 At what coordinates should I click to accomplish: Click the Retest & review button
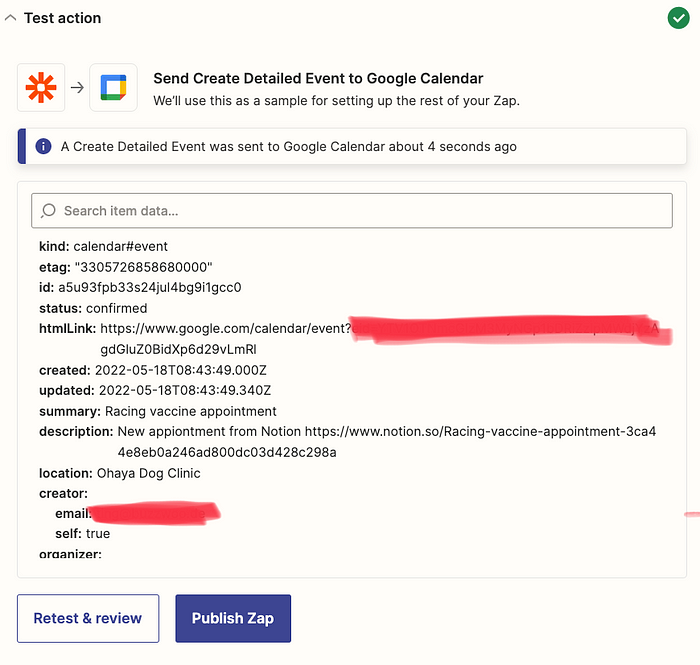point(88,618)
